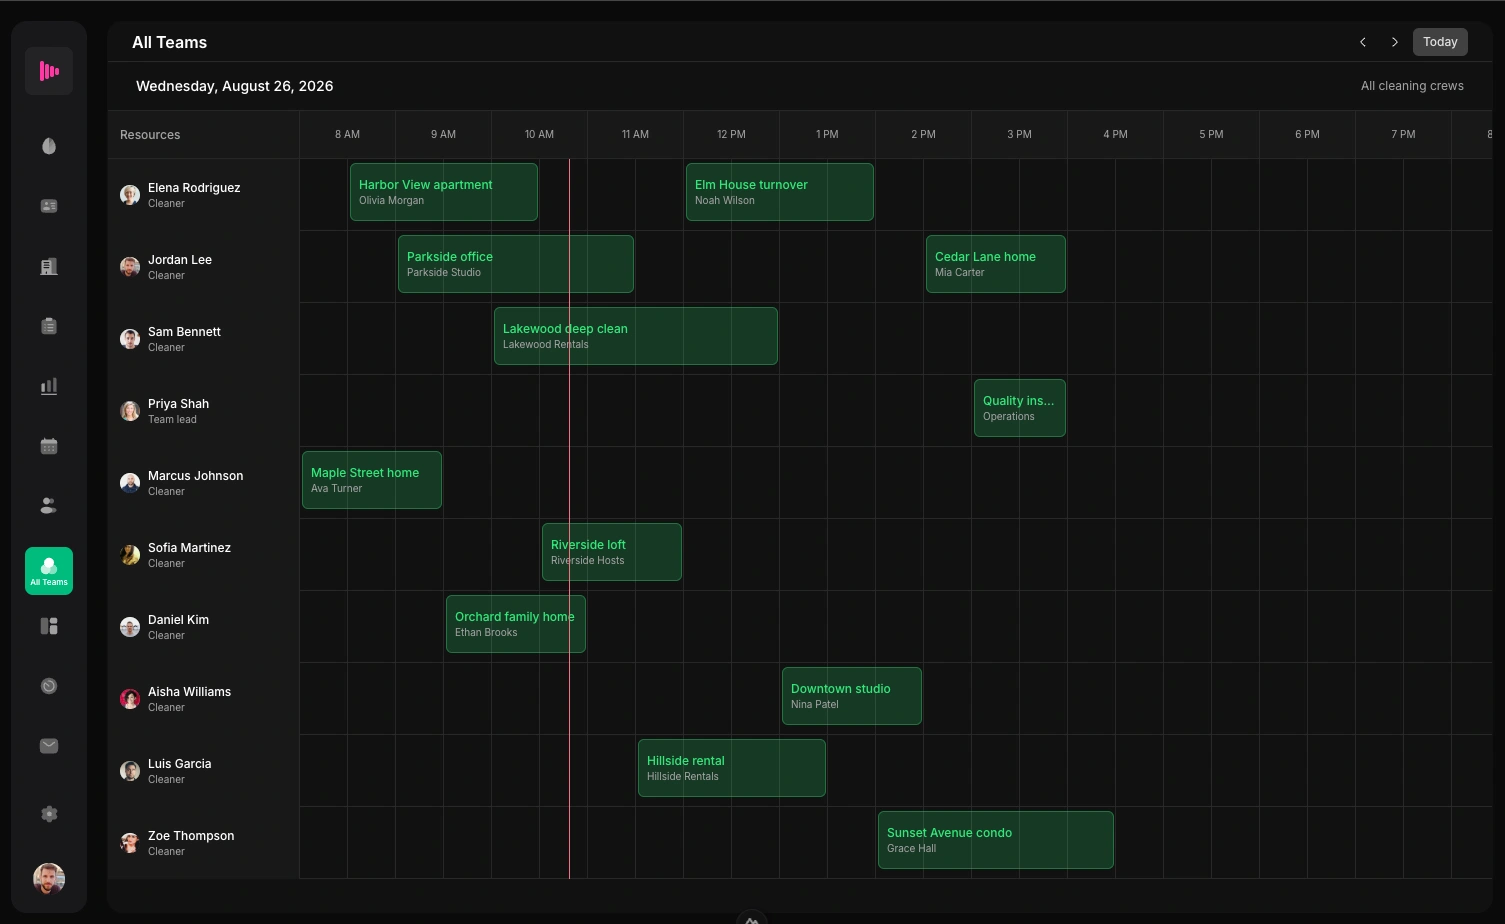Open the clock timer icon in the sidebar
Image resolution: width=1505 pixels, height=924 pixels.
pos(49,686)
